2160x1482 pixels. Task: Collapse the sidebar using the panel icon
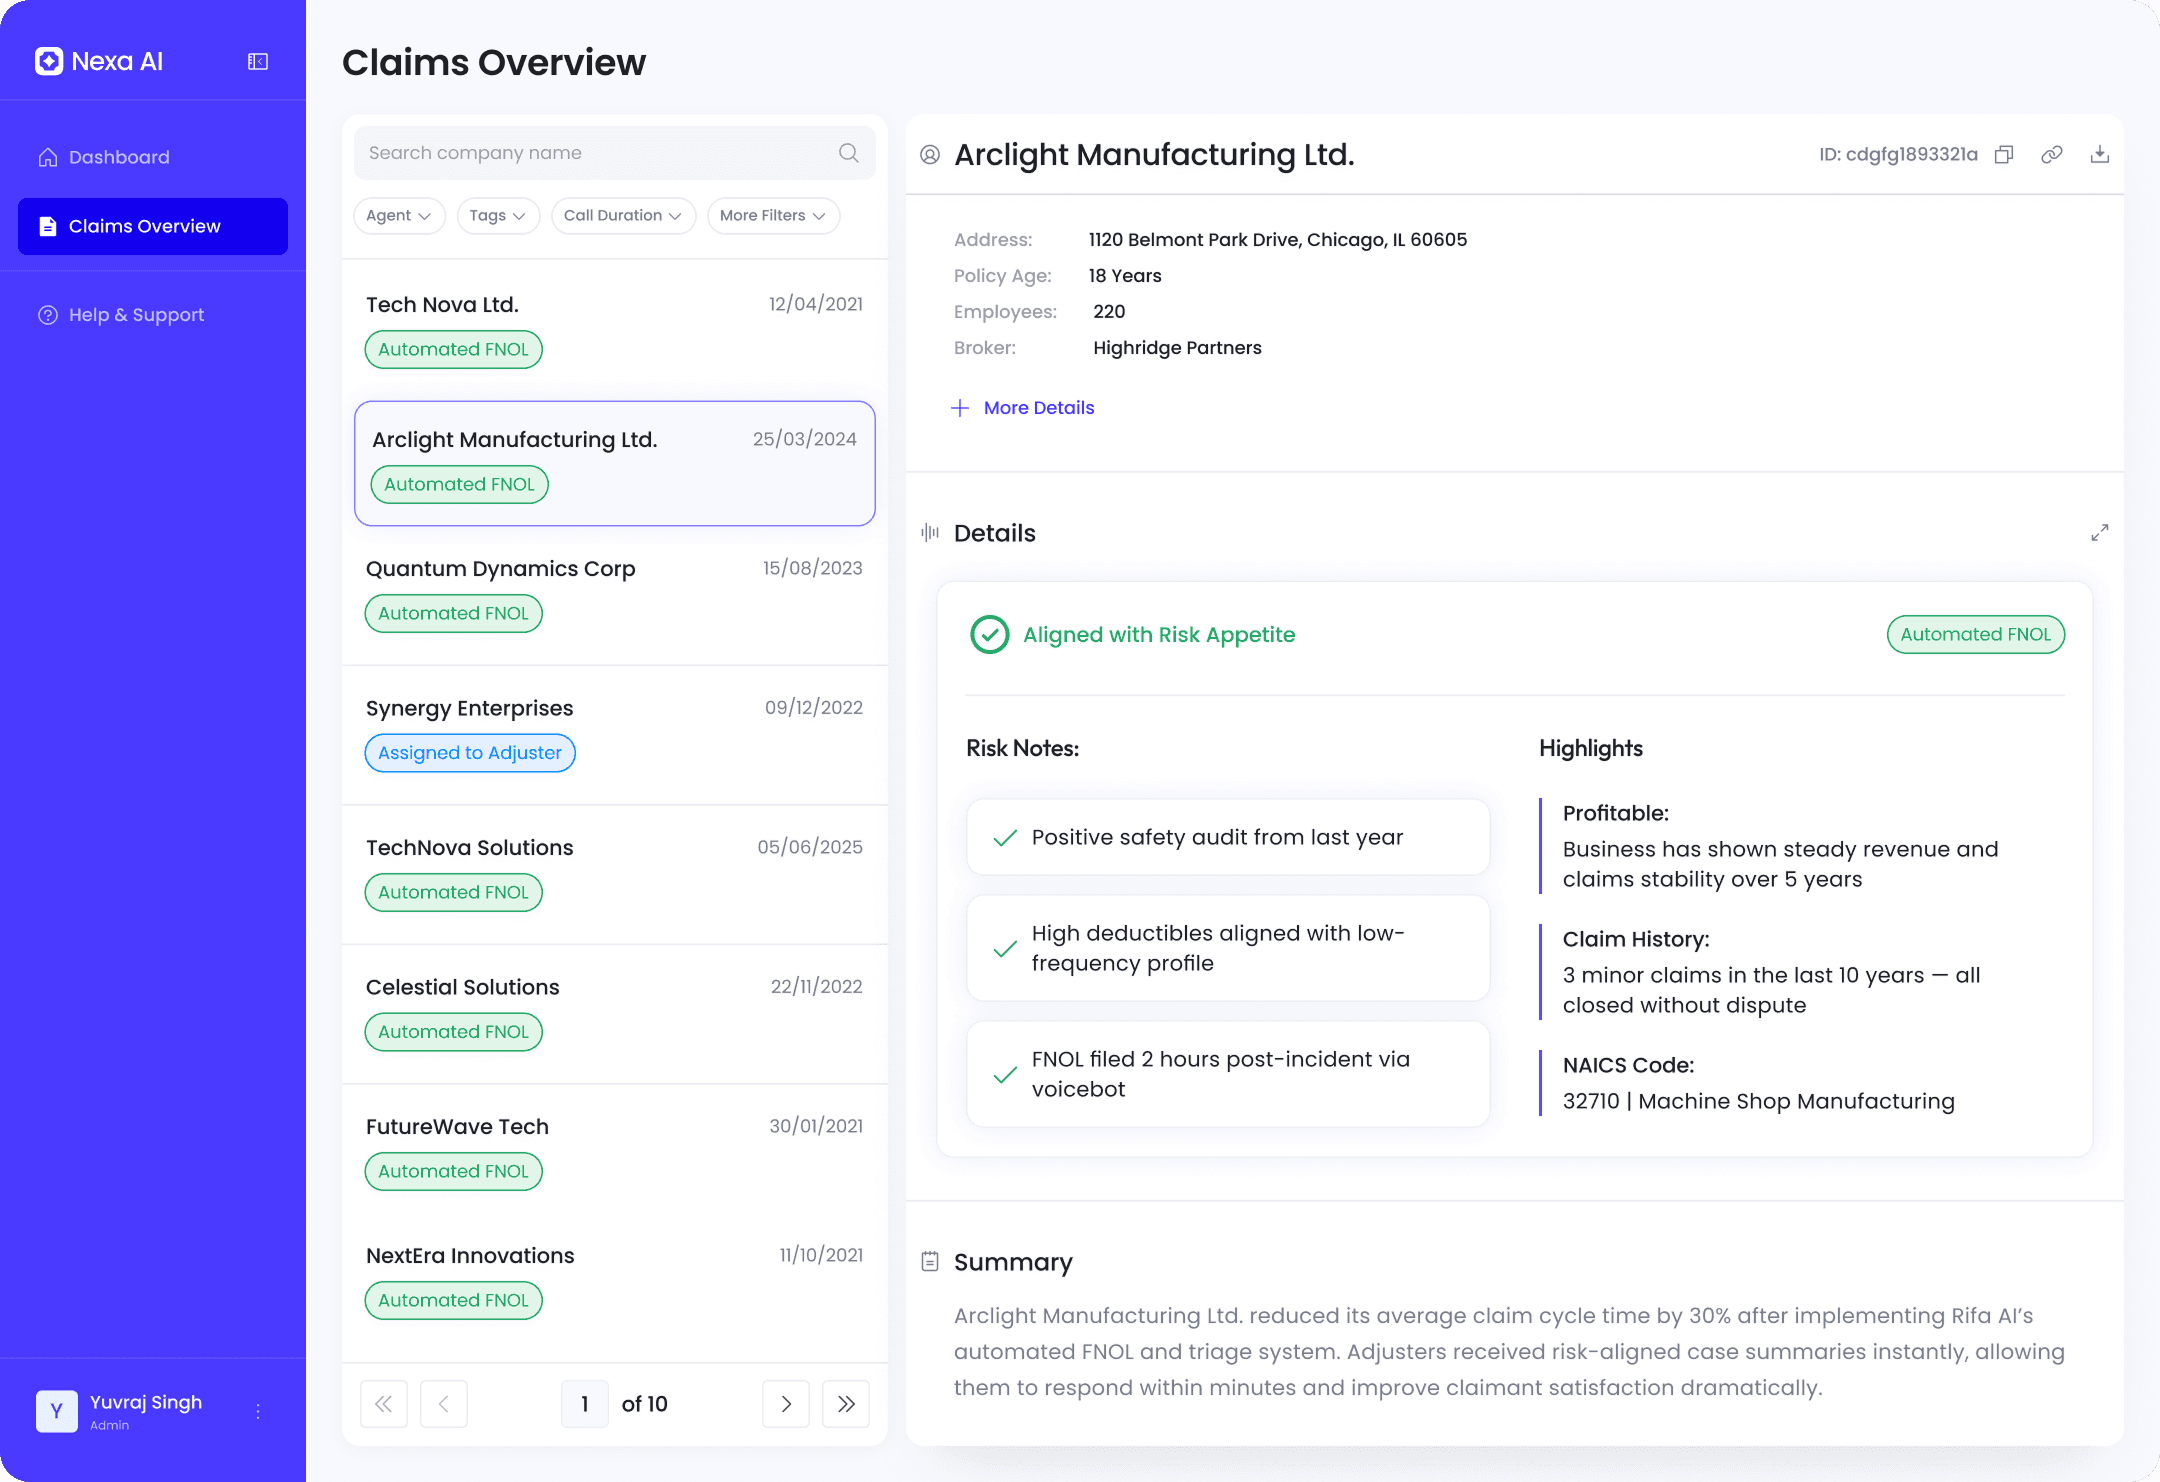coord(257,61)
